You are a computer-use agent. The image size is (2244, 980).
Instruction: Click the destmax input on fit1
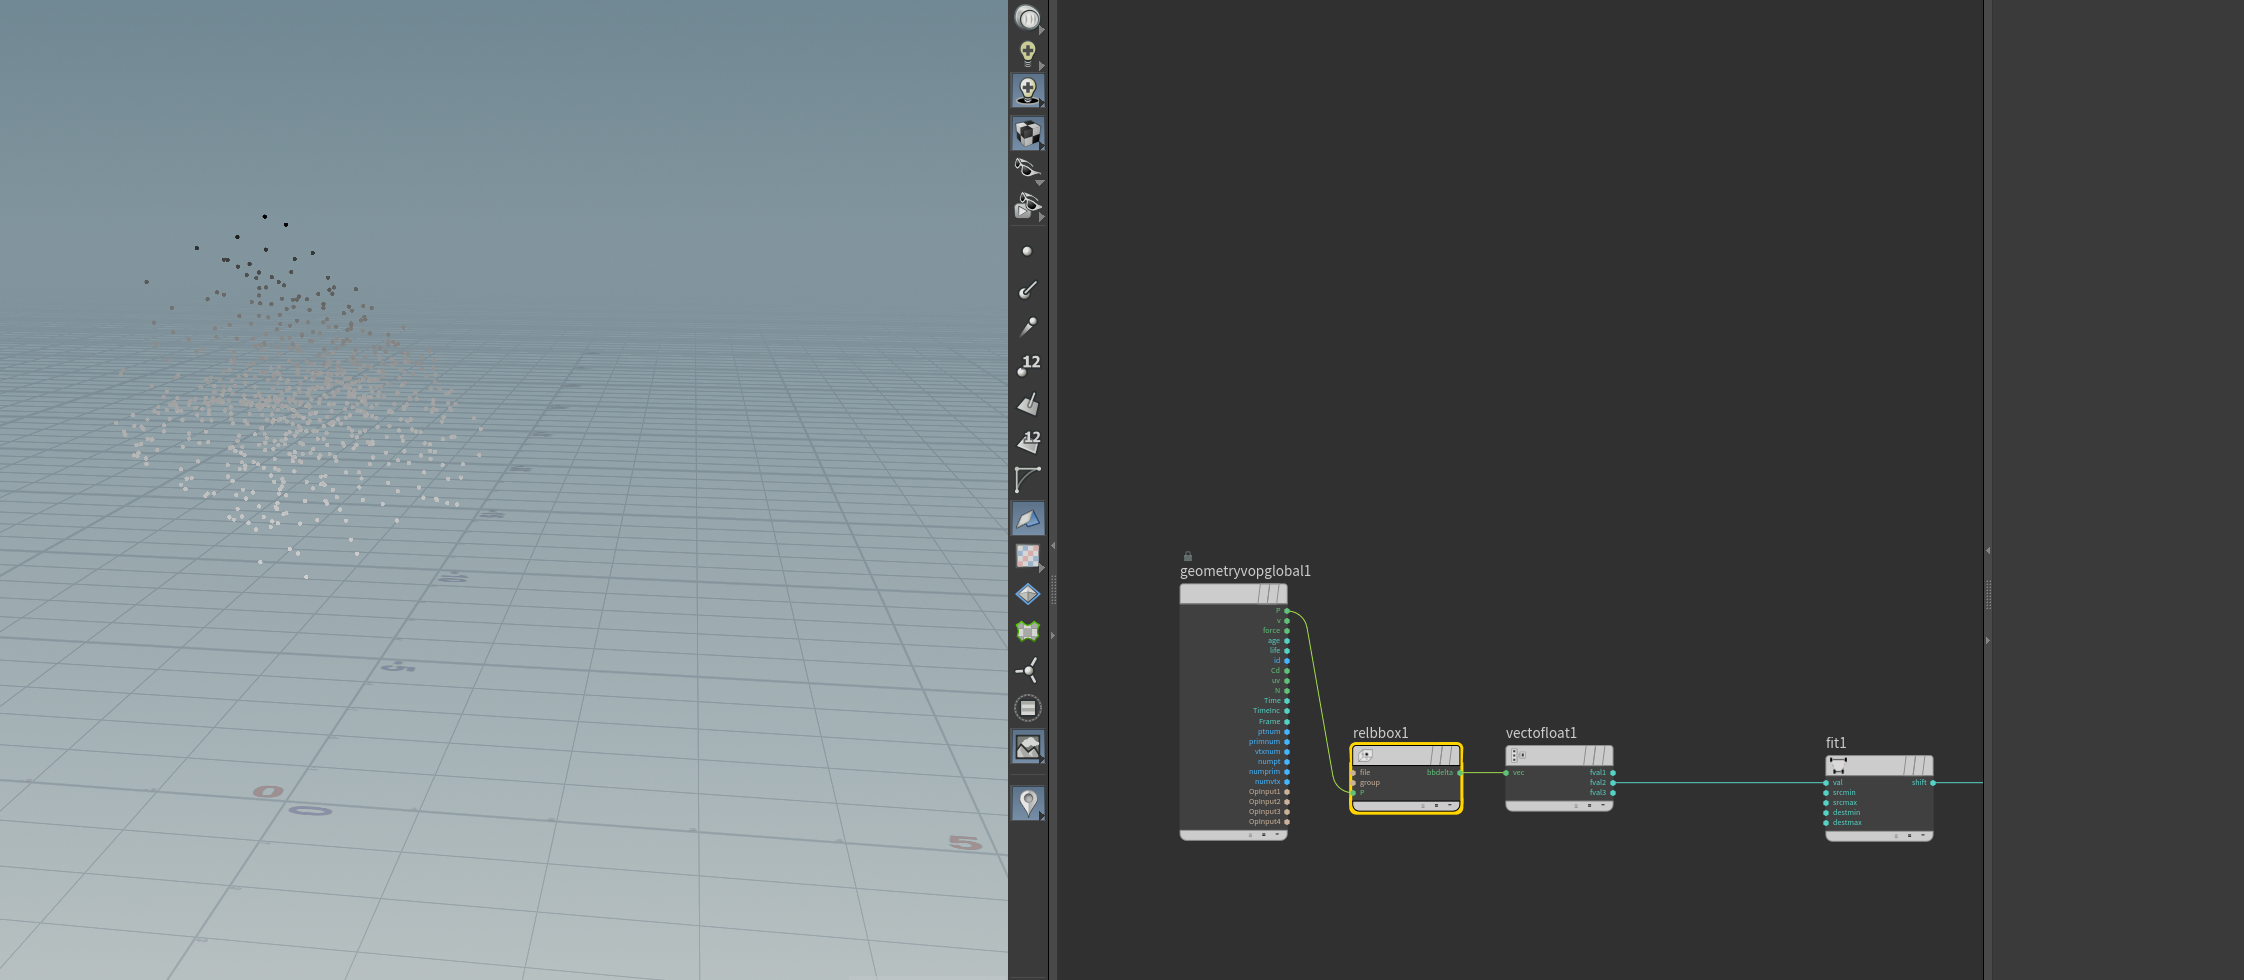[1826, 823]
